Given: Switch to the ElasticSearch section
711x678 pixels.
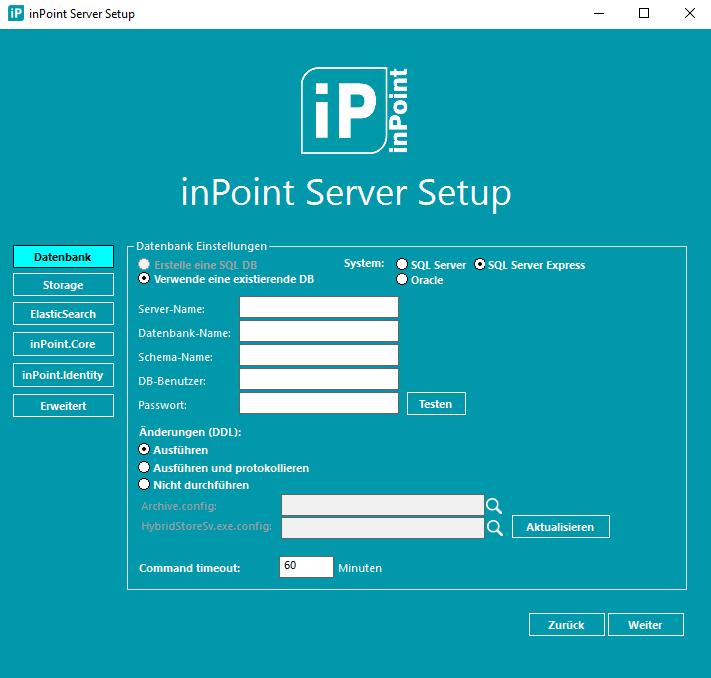Looking at the screenshot, I should (x=63, y=314).
